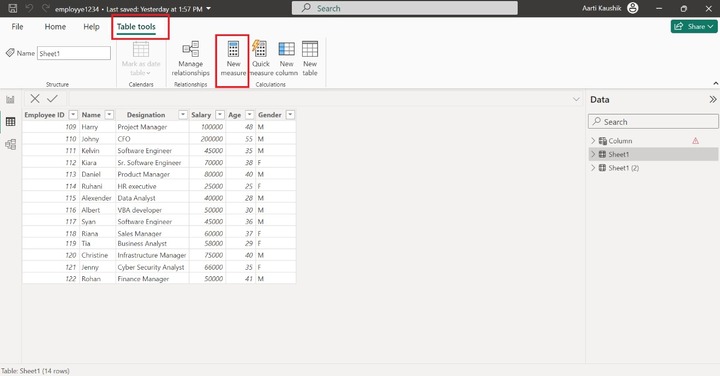The image size is (720, 376).
Task: Expand the formula bar chevron
Action: [x=576, y=99]
